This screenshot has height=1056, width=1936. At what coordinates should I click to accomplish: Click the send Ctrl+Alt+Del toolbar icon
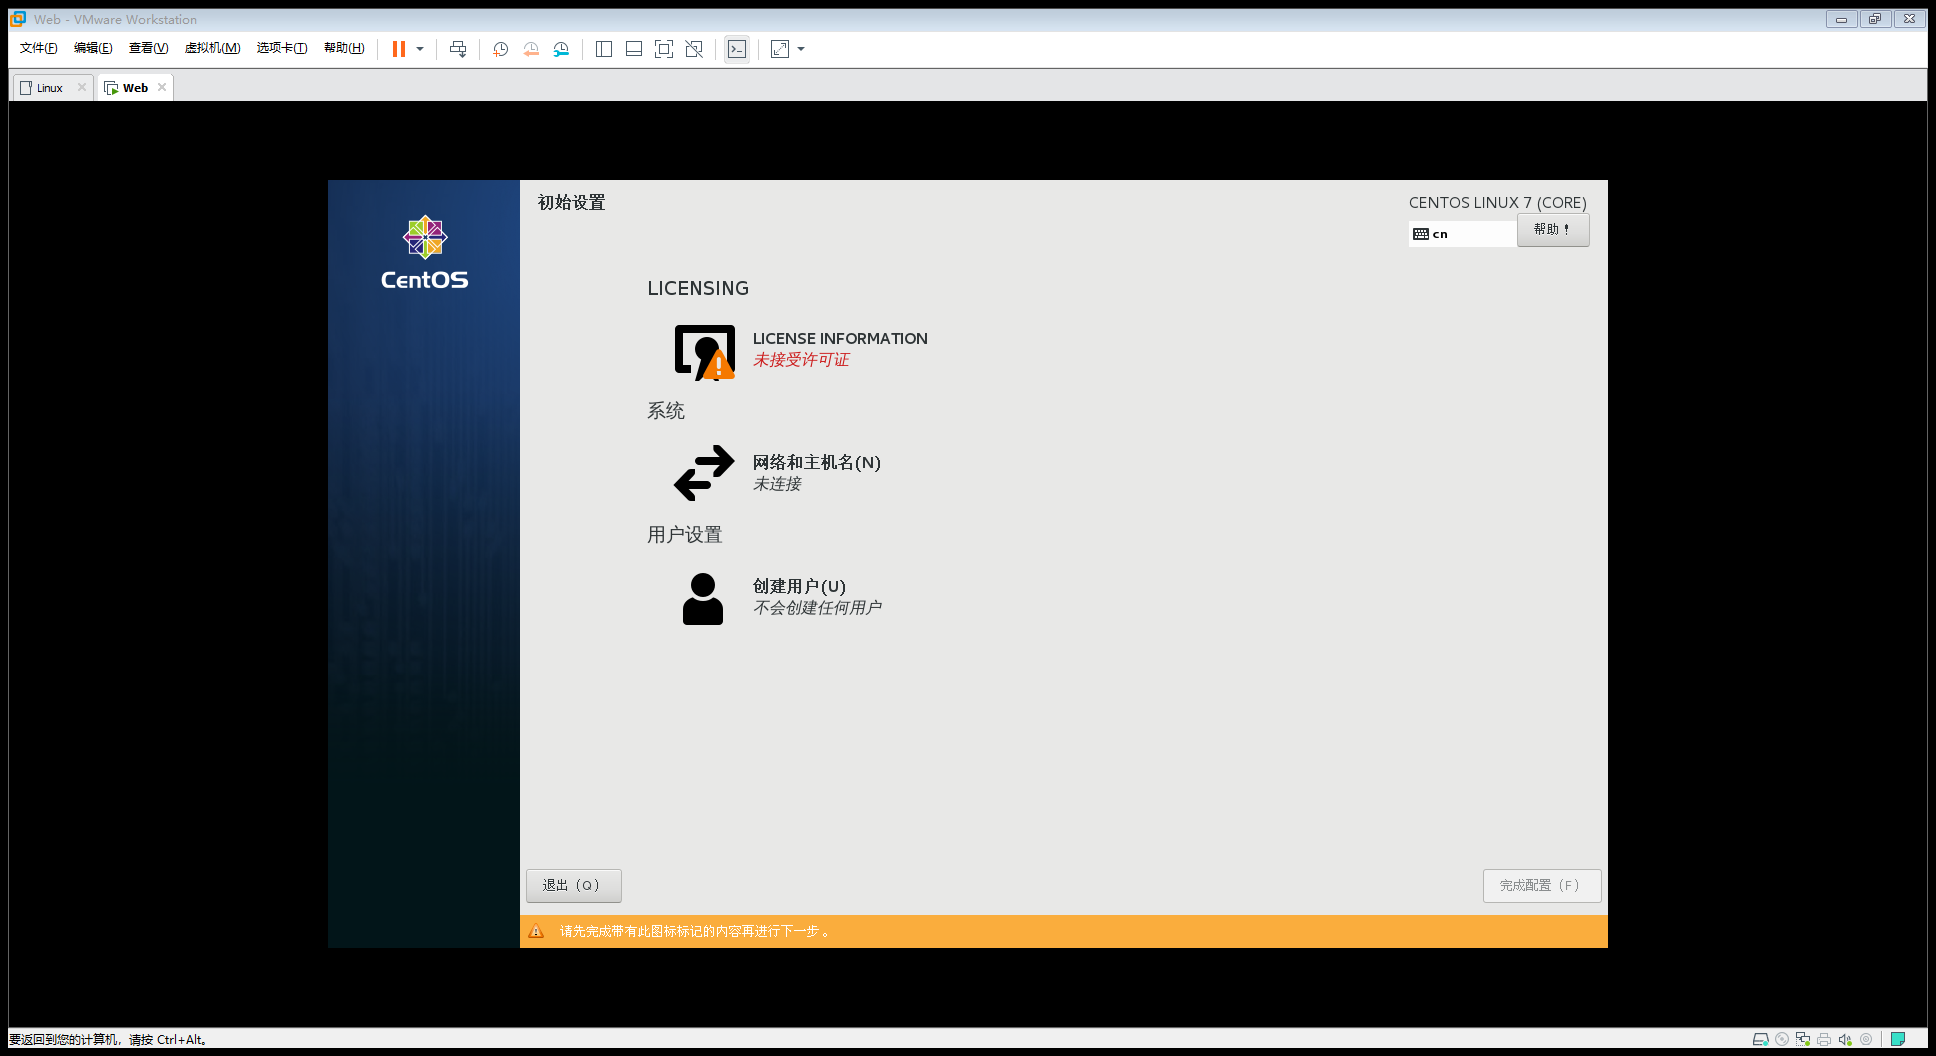coord(458,49)
